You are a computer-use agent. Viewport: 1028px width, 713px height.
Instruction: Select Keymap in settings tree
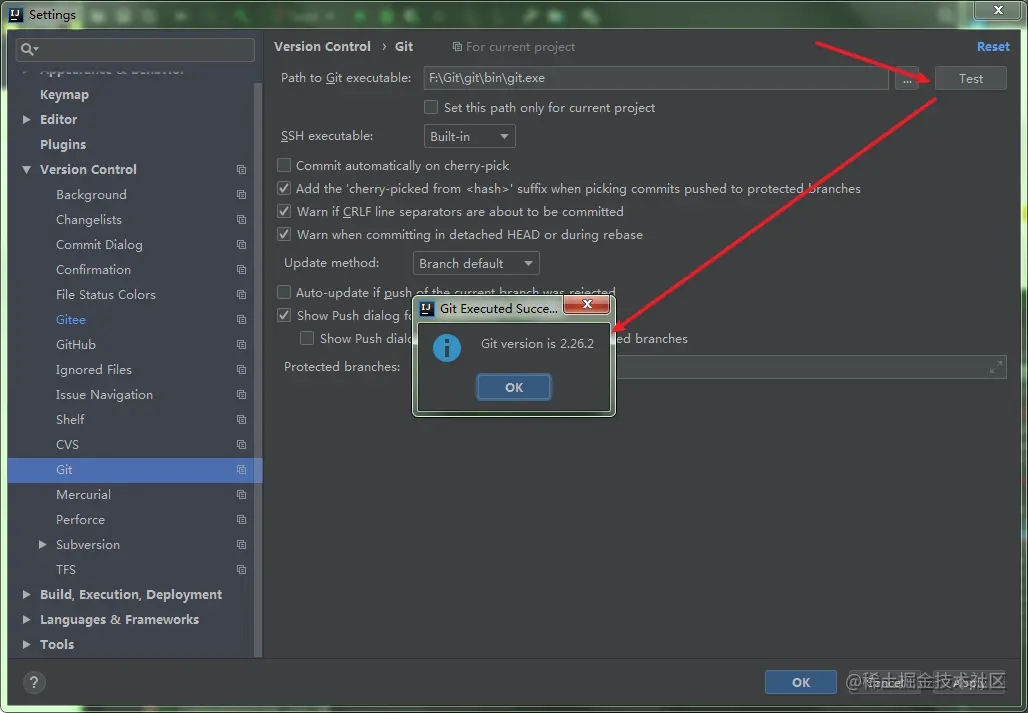click(x=64, y=94)
